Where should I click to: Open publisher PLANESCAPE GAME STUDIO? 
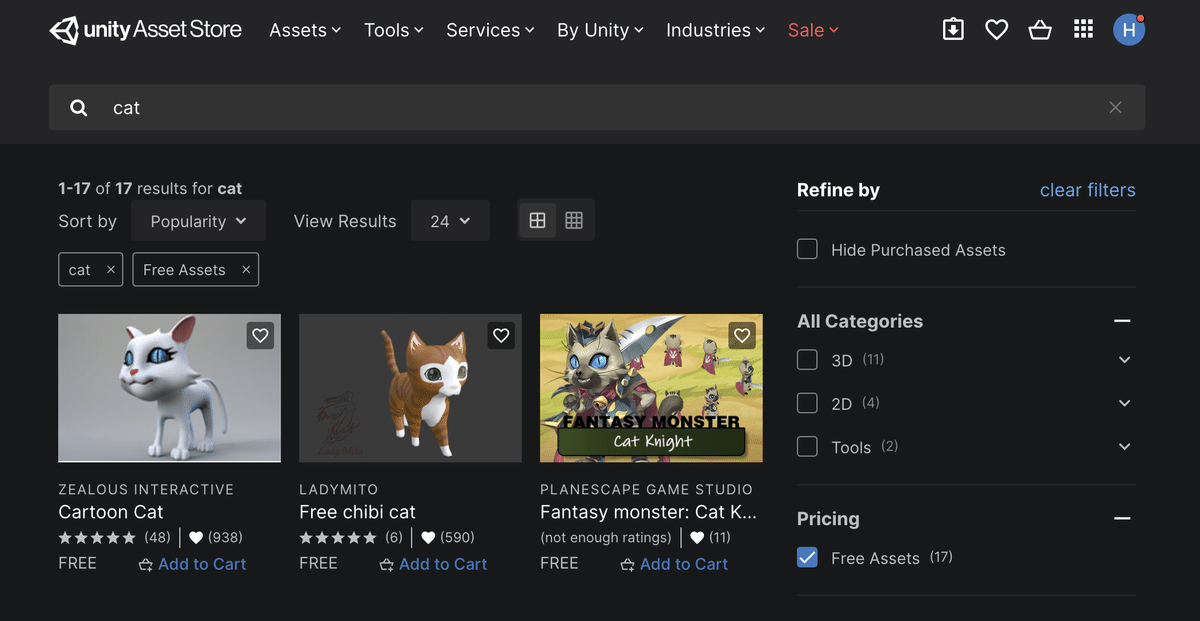646,490
